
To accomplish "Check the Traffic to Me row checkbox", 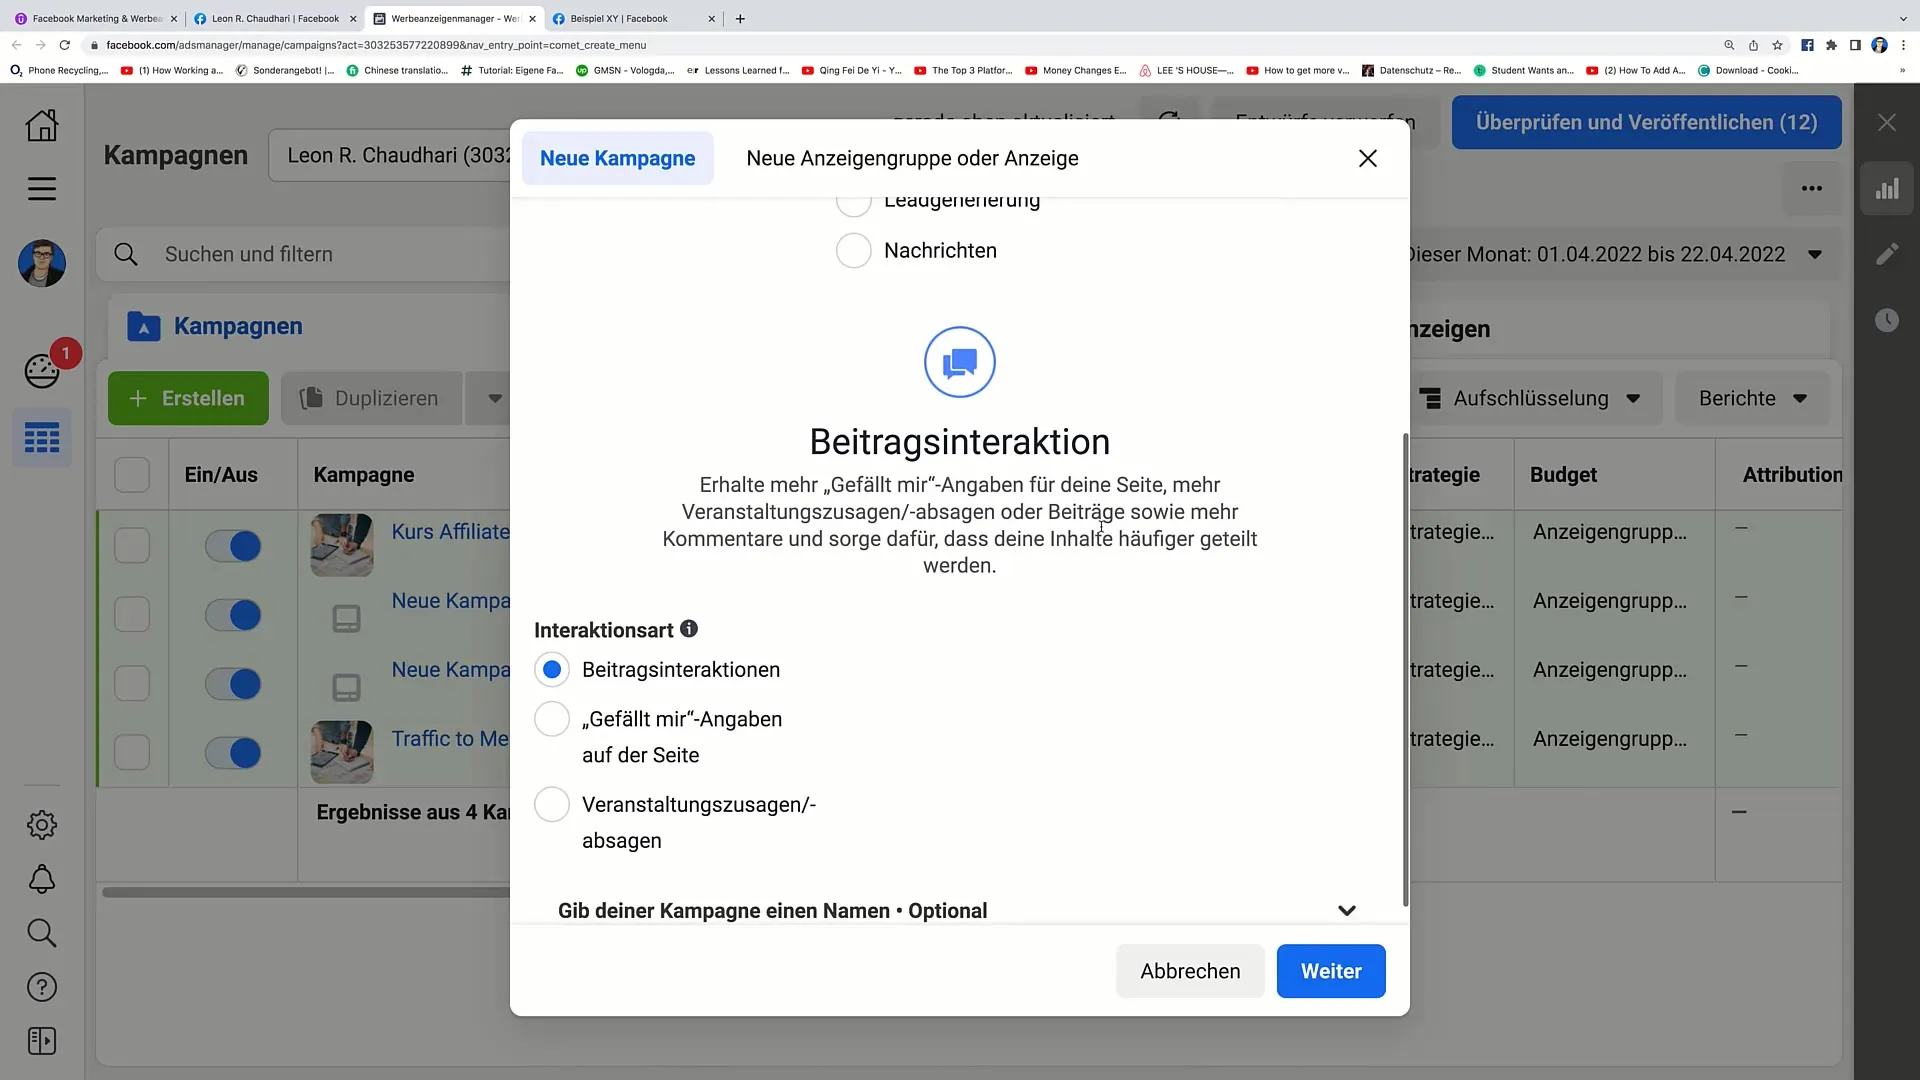I will point(132,752).
